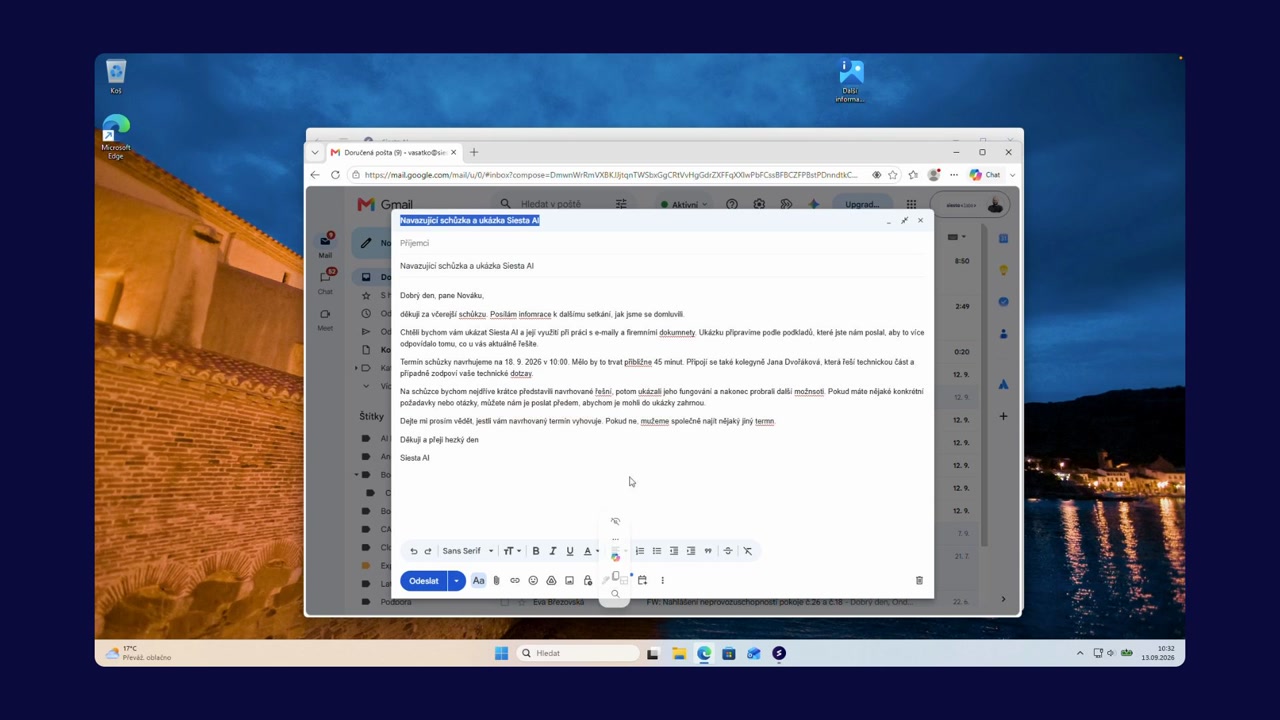
Task: Open the Windows Start menu
Action: pos(501,653)
